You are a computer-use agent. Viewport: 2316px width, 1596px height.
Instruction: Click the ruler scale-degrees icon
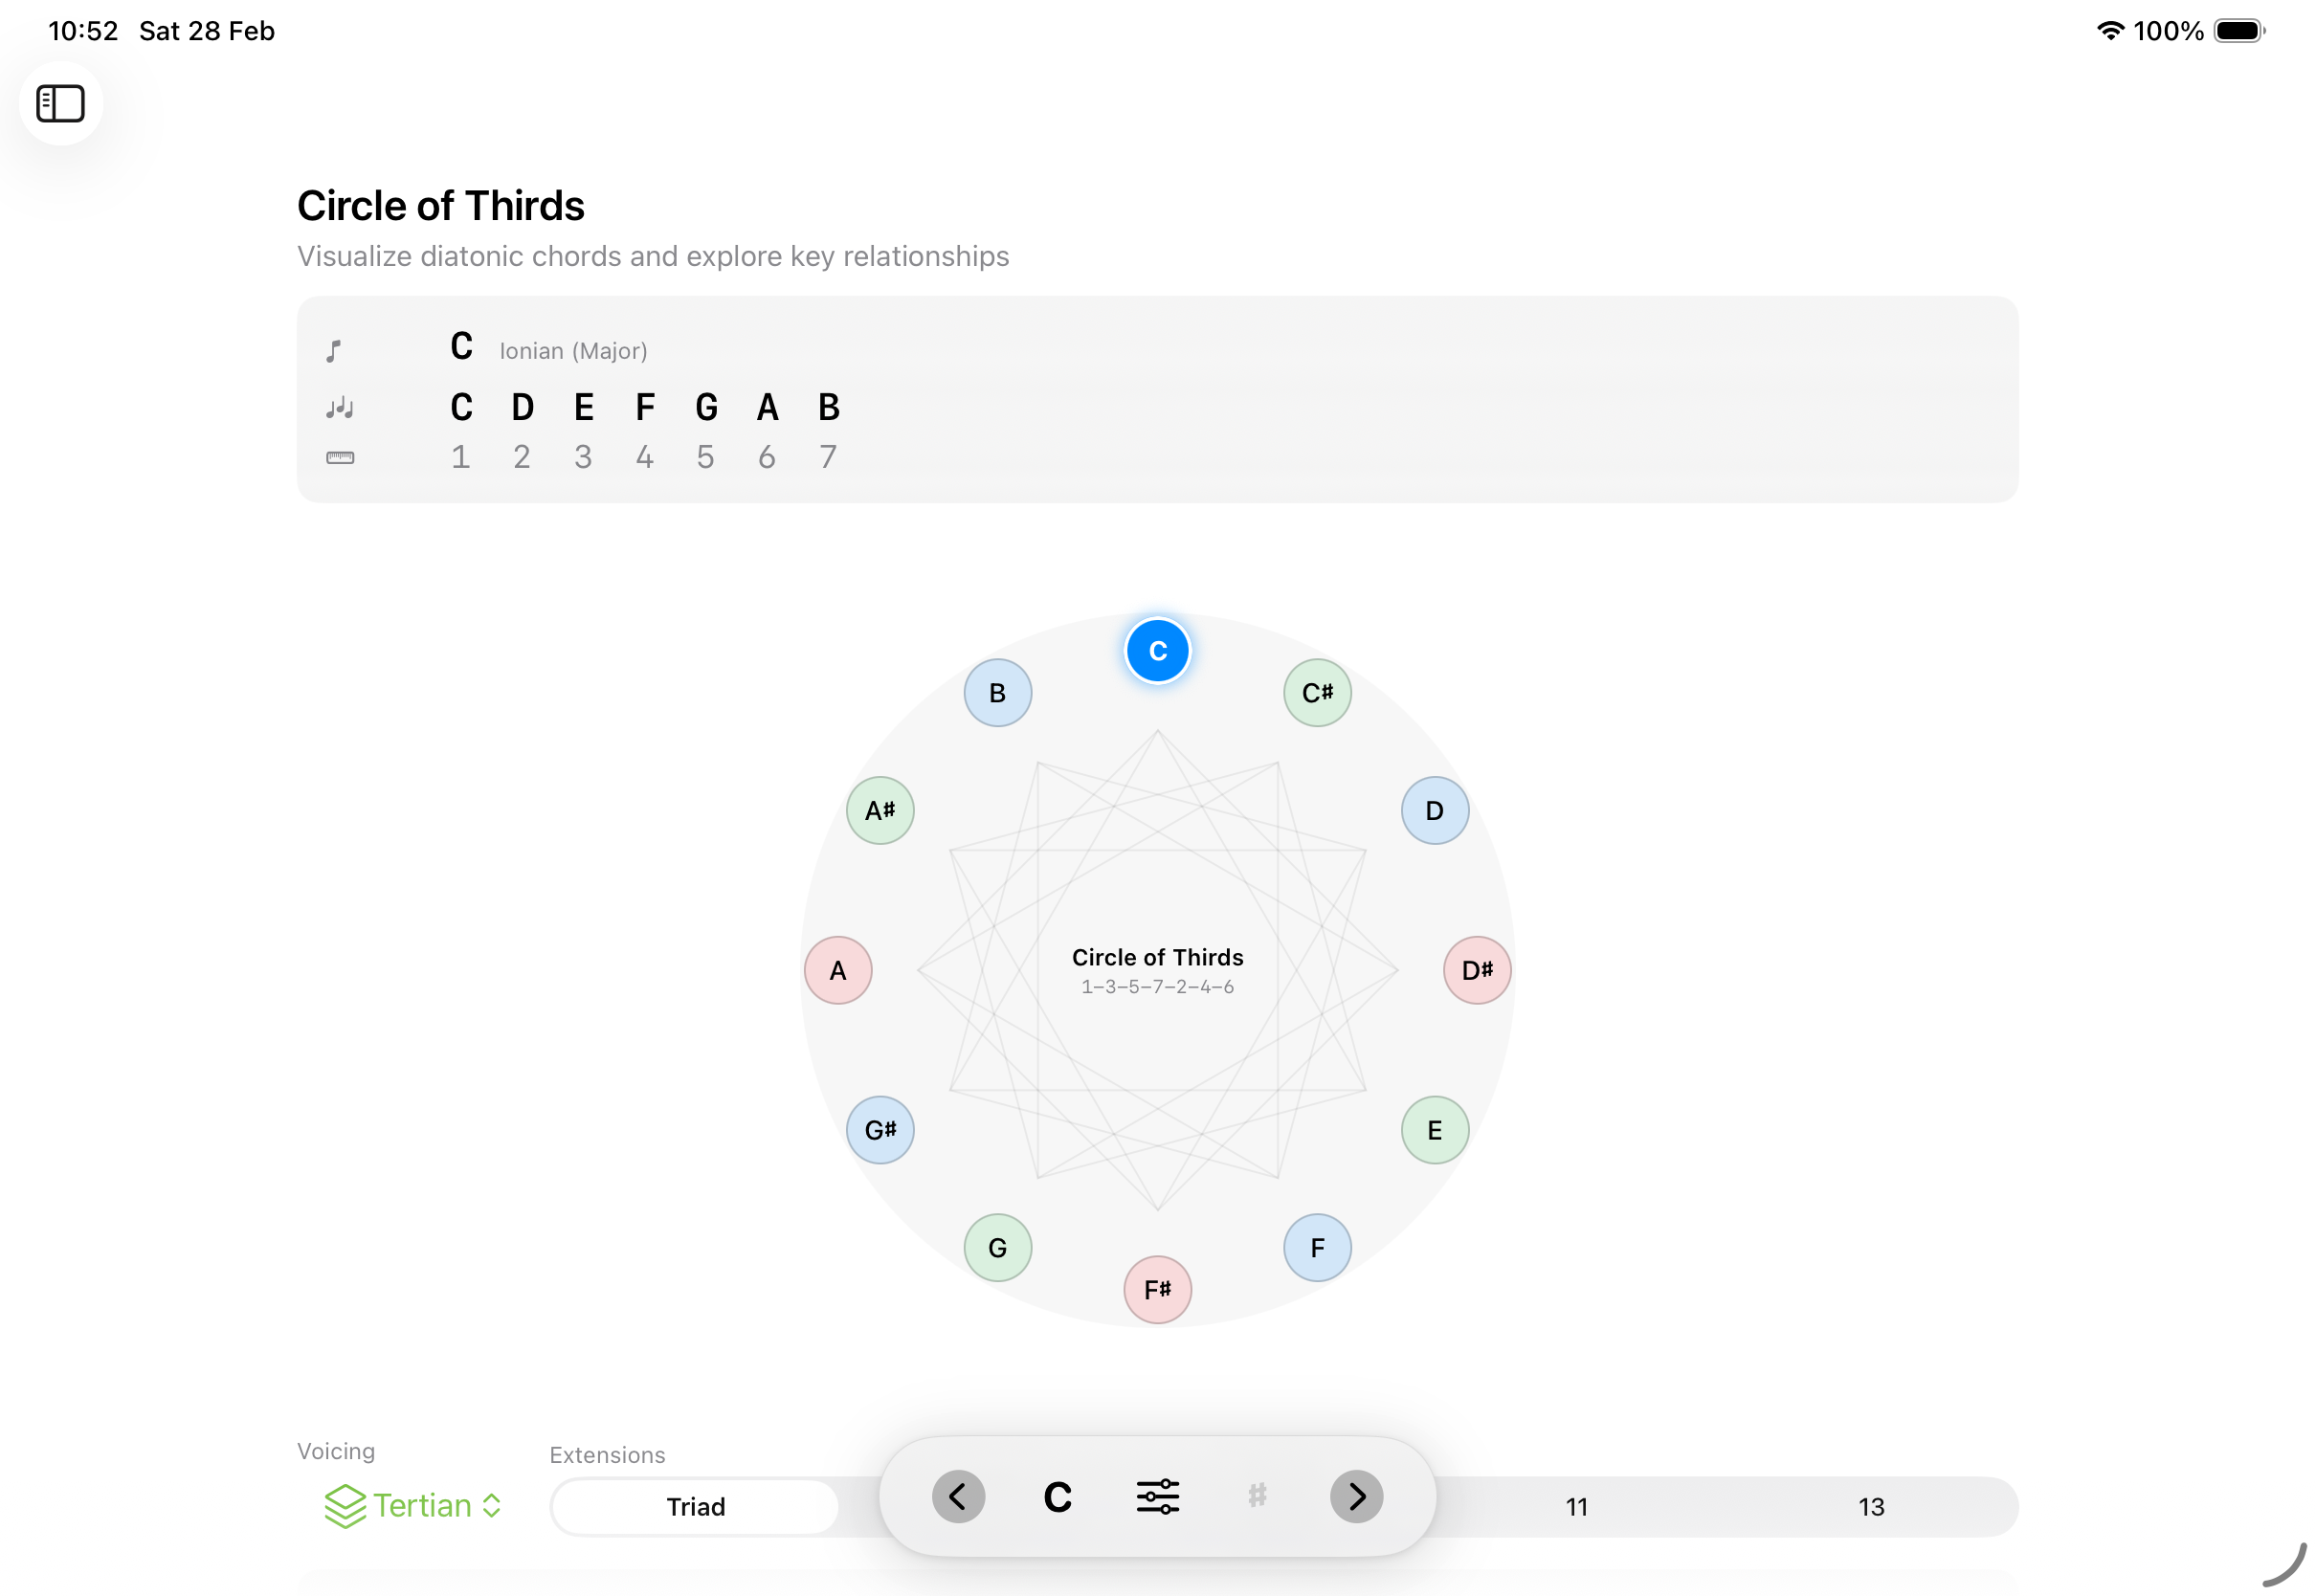click(340, 457)
